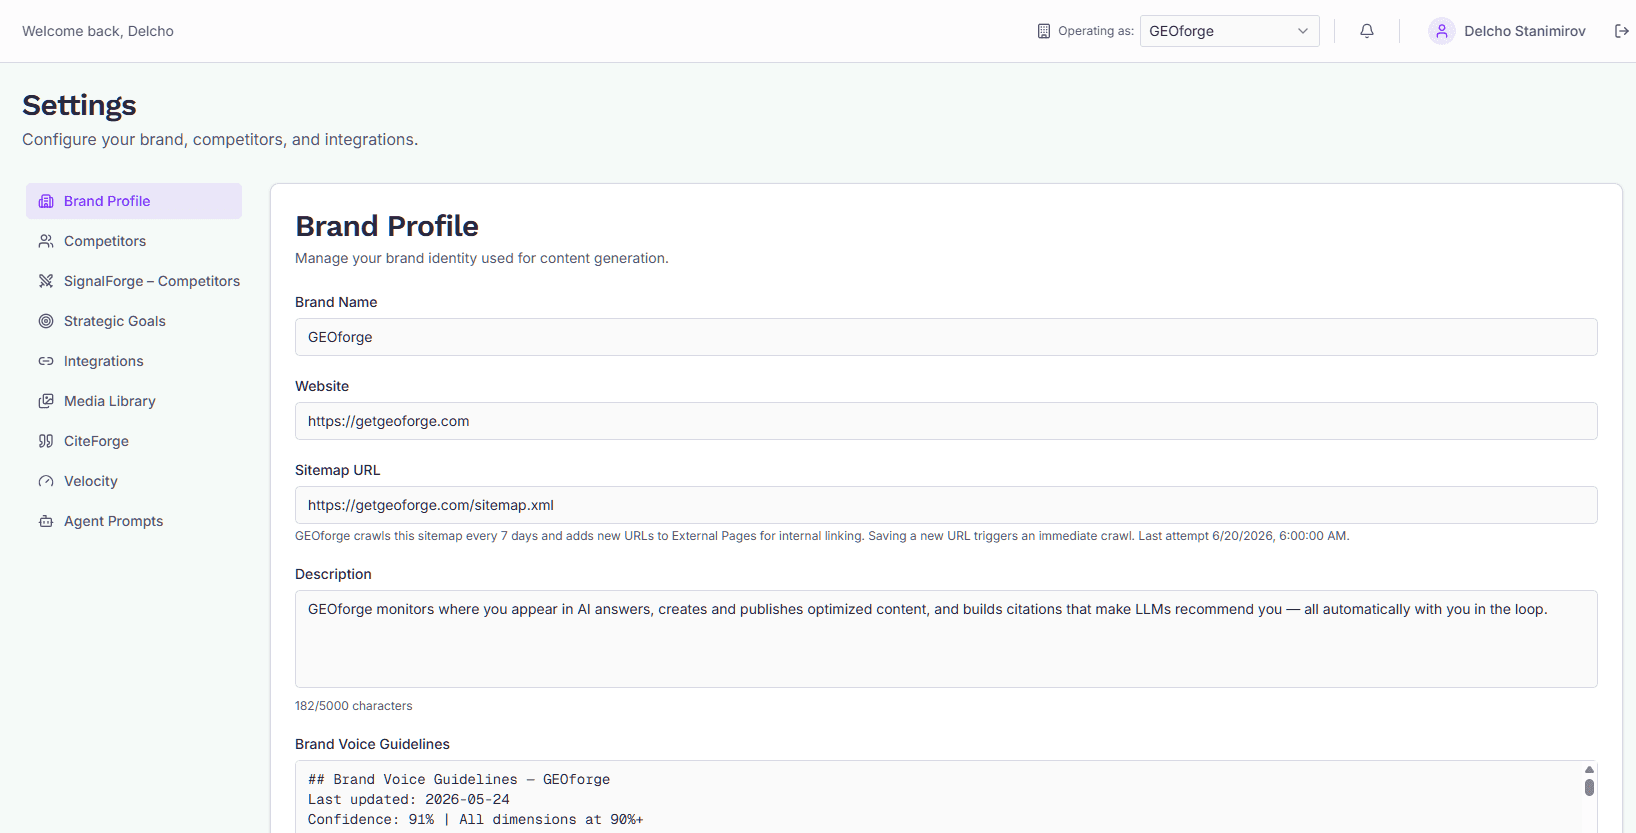Screen dimensions: 1636x833
Task: Click the Media Library images icon
Action: point(46,401)
